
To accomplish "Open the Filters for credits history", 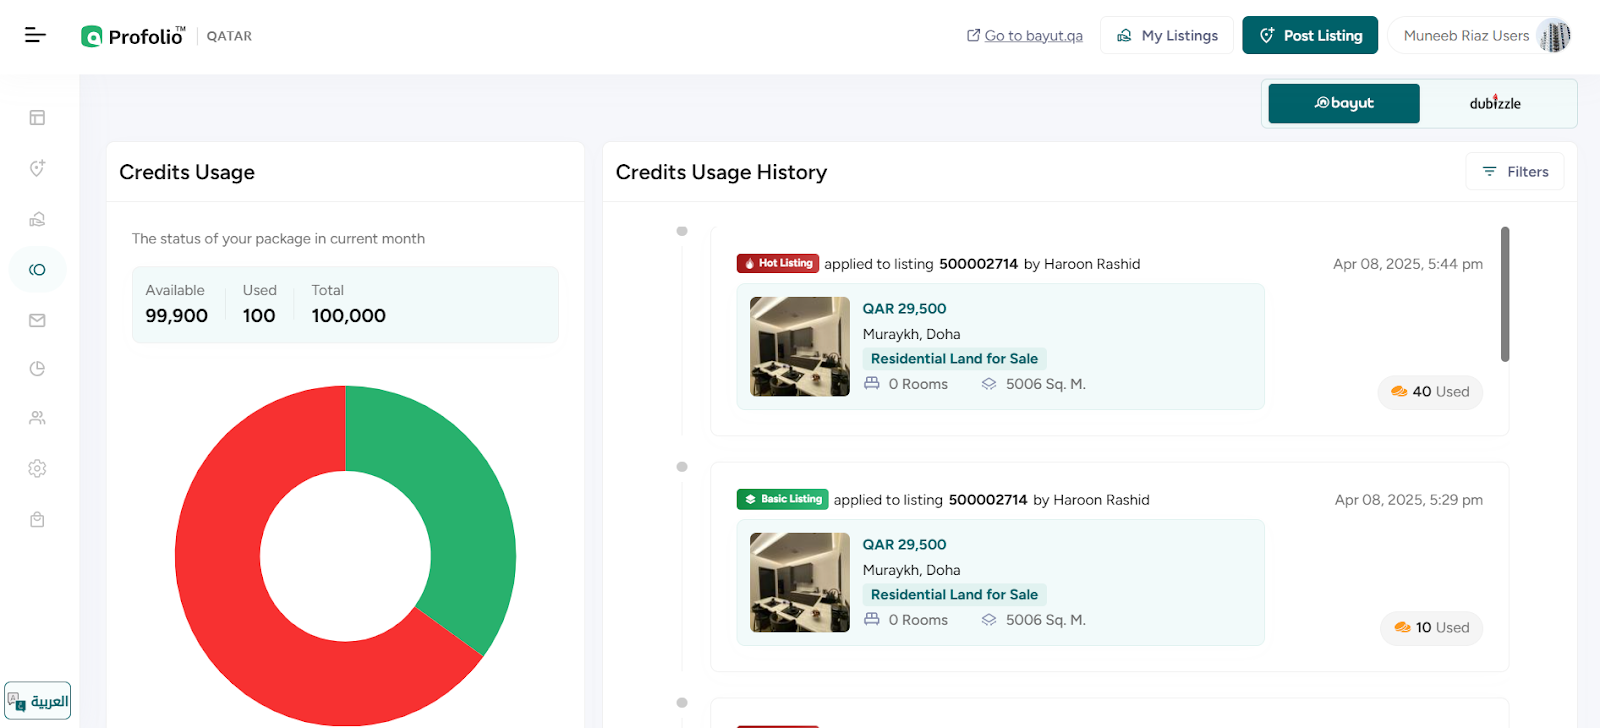I will coord(1515,172).
